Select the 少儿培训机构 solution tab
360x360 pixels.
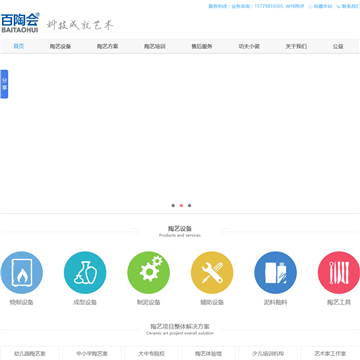coord(268,353)
